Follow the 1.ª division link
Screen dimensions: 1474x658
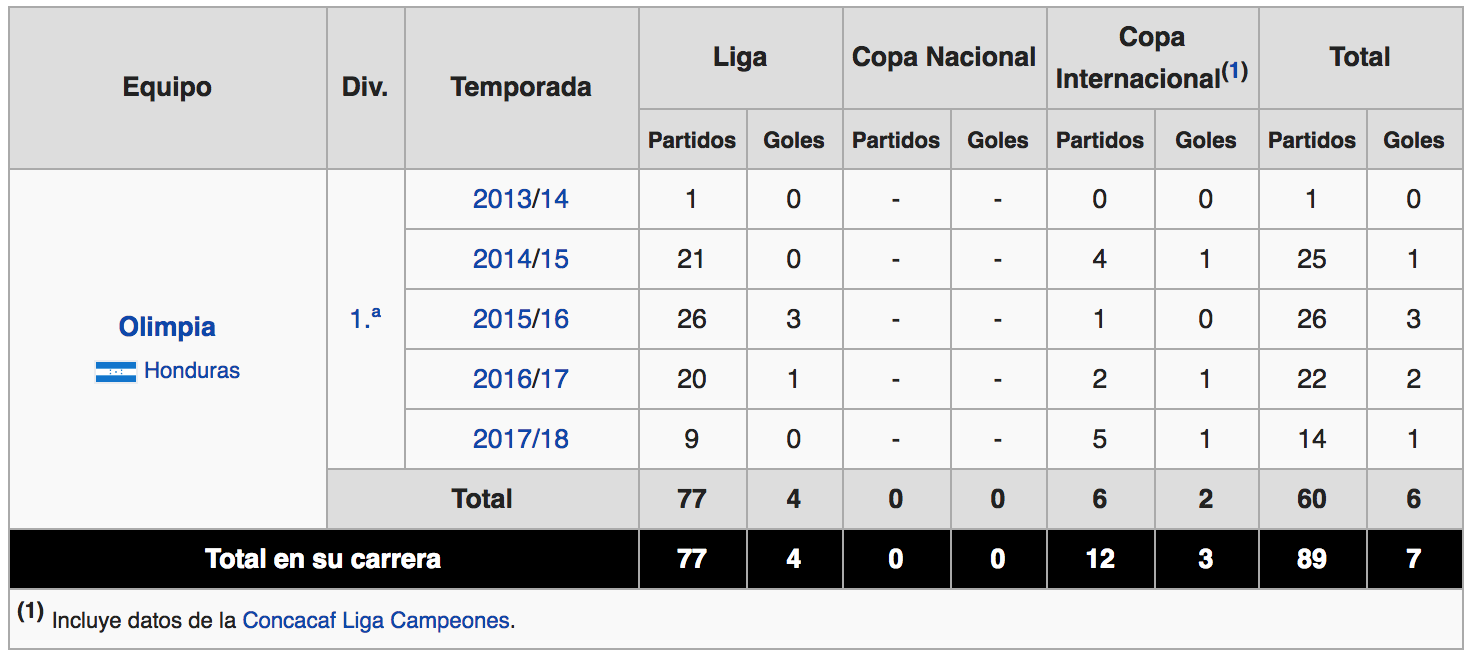point(365,319)
